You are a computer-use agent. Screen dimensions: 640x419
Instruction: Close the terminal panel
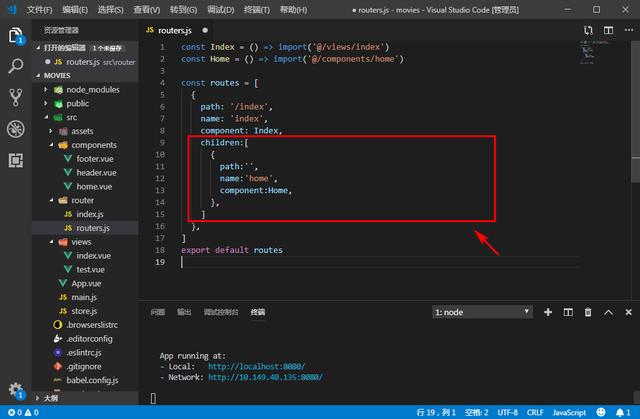pos(628,312)
